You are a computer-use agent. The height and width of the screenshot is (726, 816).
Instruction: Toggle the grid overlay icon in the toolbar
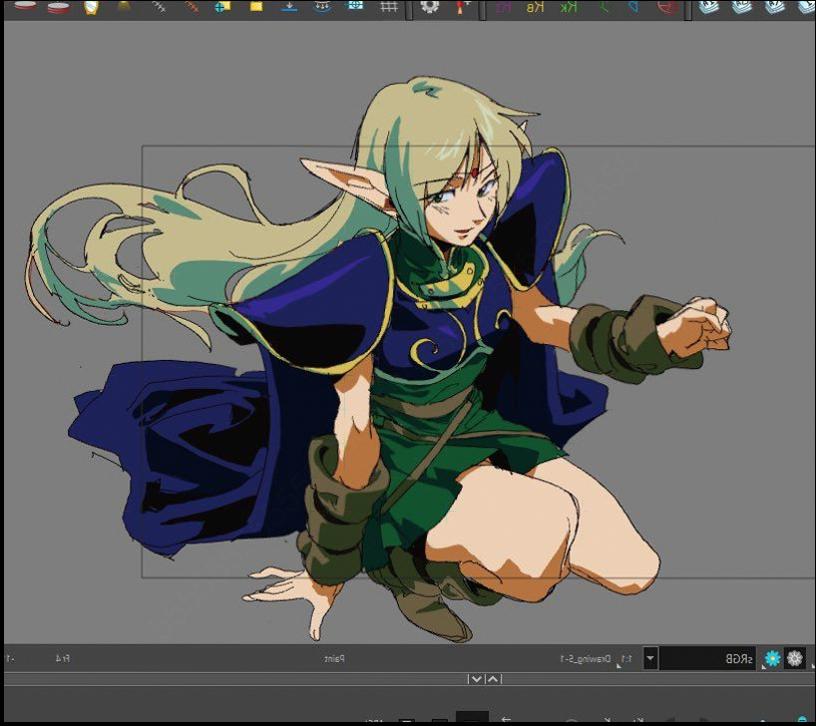pos(390,6)
